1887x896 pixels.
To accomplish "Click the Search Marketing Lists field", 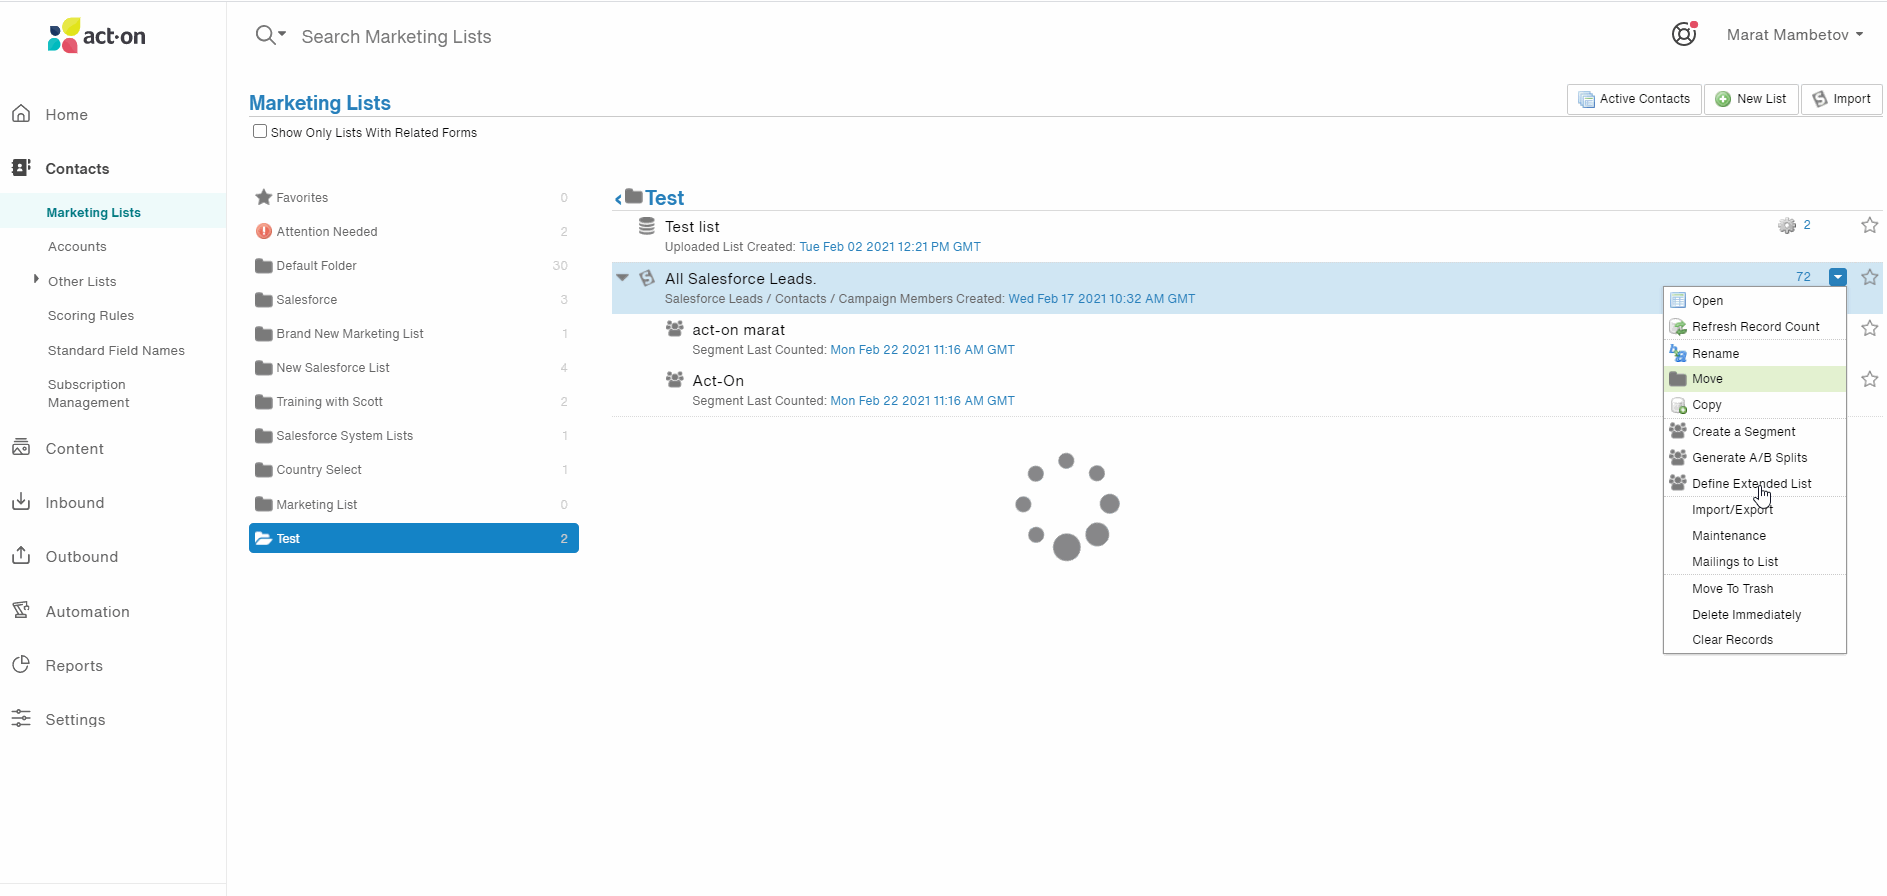I will coord(396,37).
